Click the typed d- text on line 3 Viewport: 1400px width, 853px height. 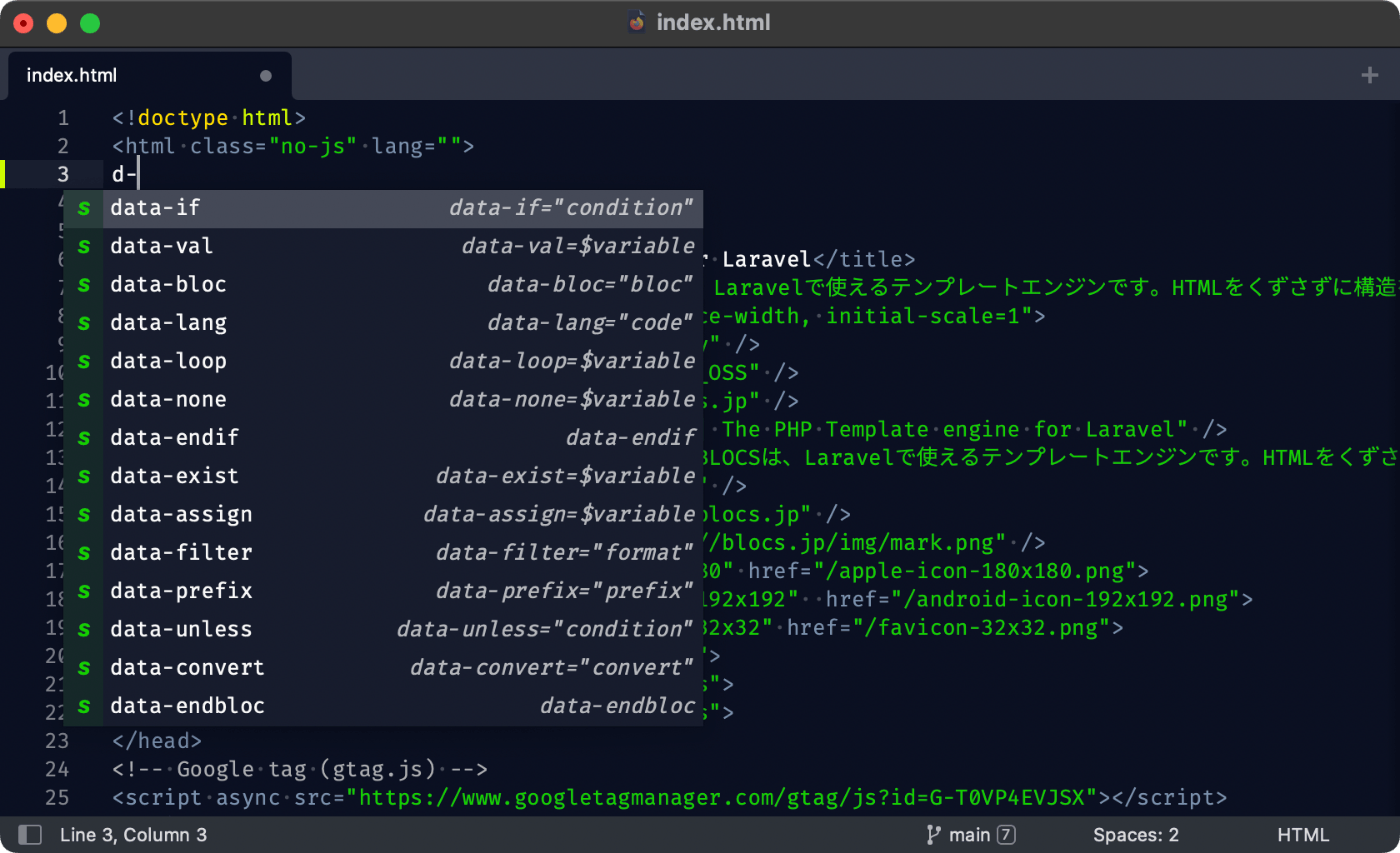[x=124, y=175]
